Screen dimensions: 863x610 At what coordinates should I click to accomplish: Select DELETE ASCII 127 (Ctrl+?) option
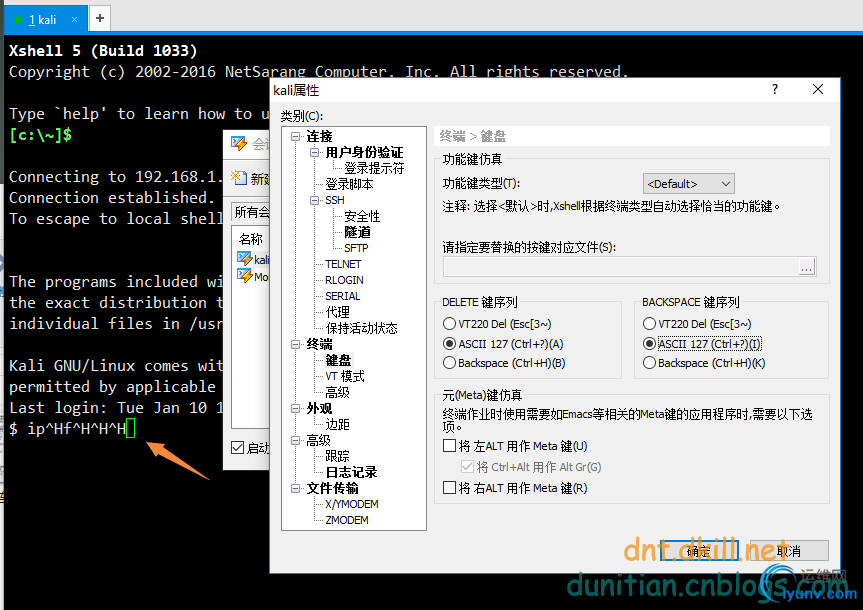point(503,344)
